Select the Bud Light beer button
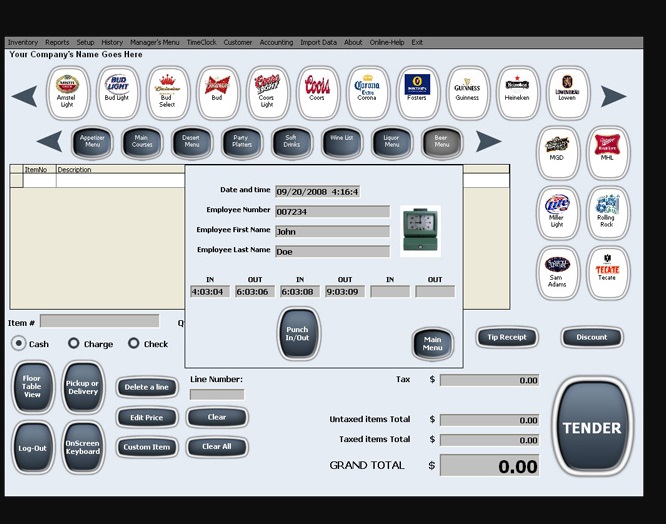 point(118,93)
